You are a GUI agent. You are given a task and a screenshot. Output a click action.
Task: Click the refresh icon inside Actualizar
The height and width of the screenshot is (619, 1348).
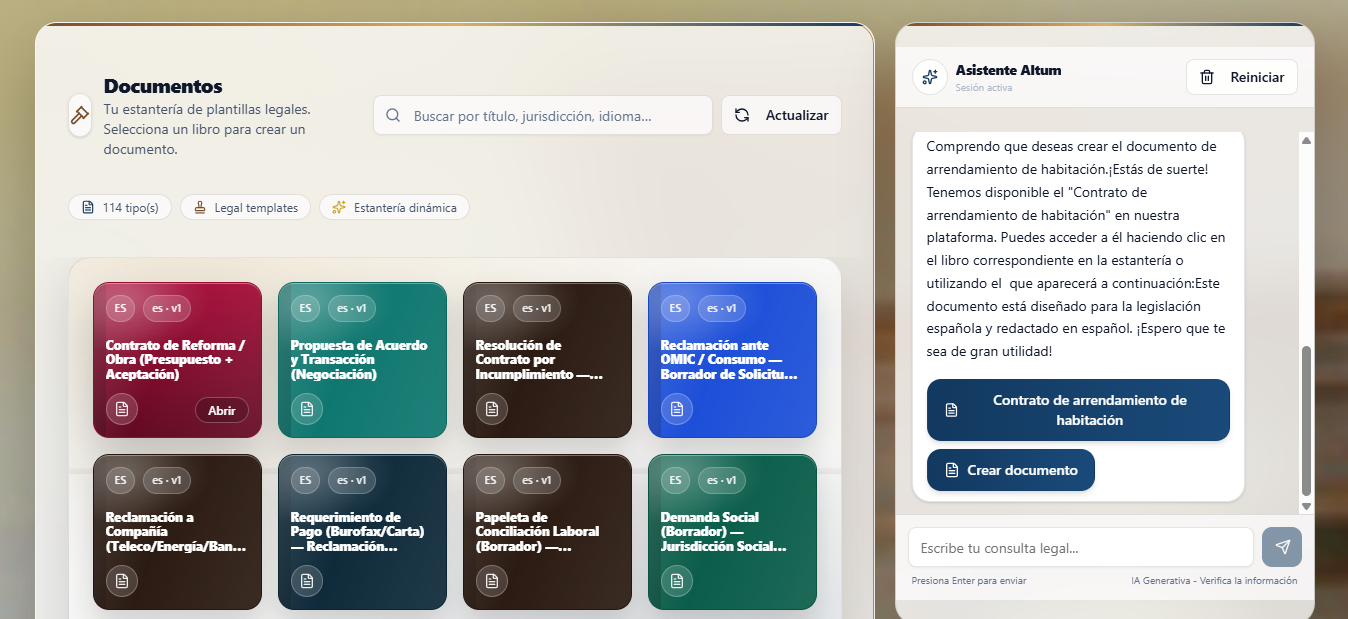point(741,115)
